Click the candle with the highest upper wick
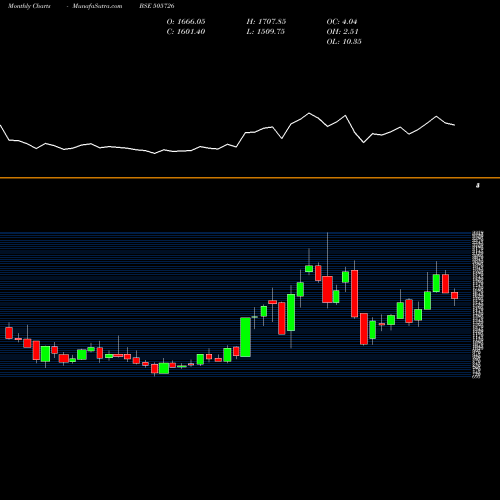 pyautogui.click(x=327, y=289)
